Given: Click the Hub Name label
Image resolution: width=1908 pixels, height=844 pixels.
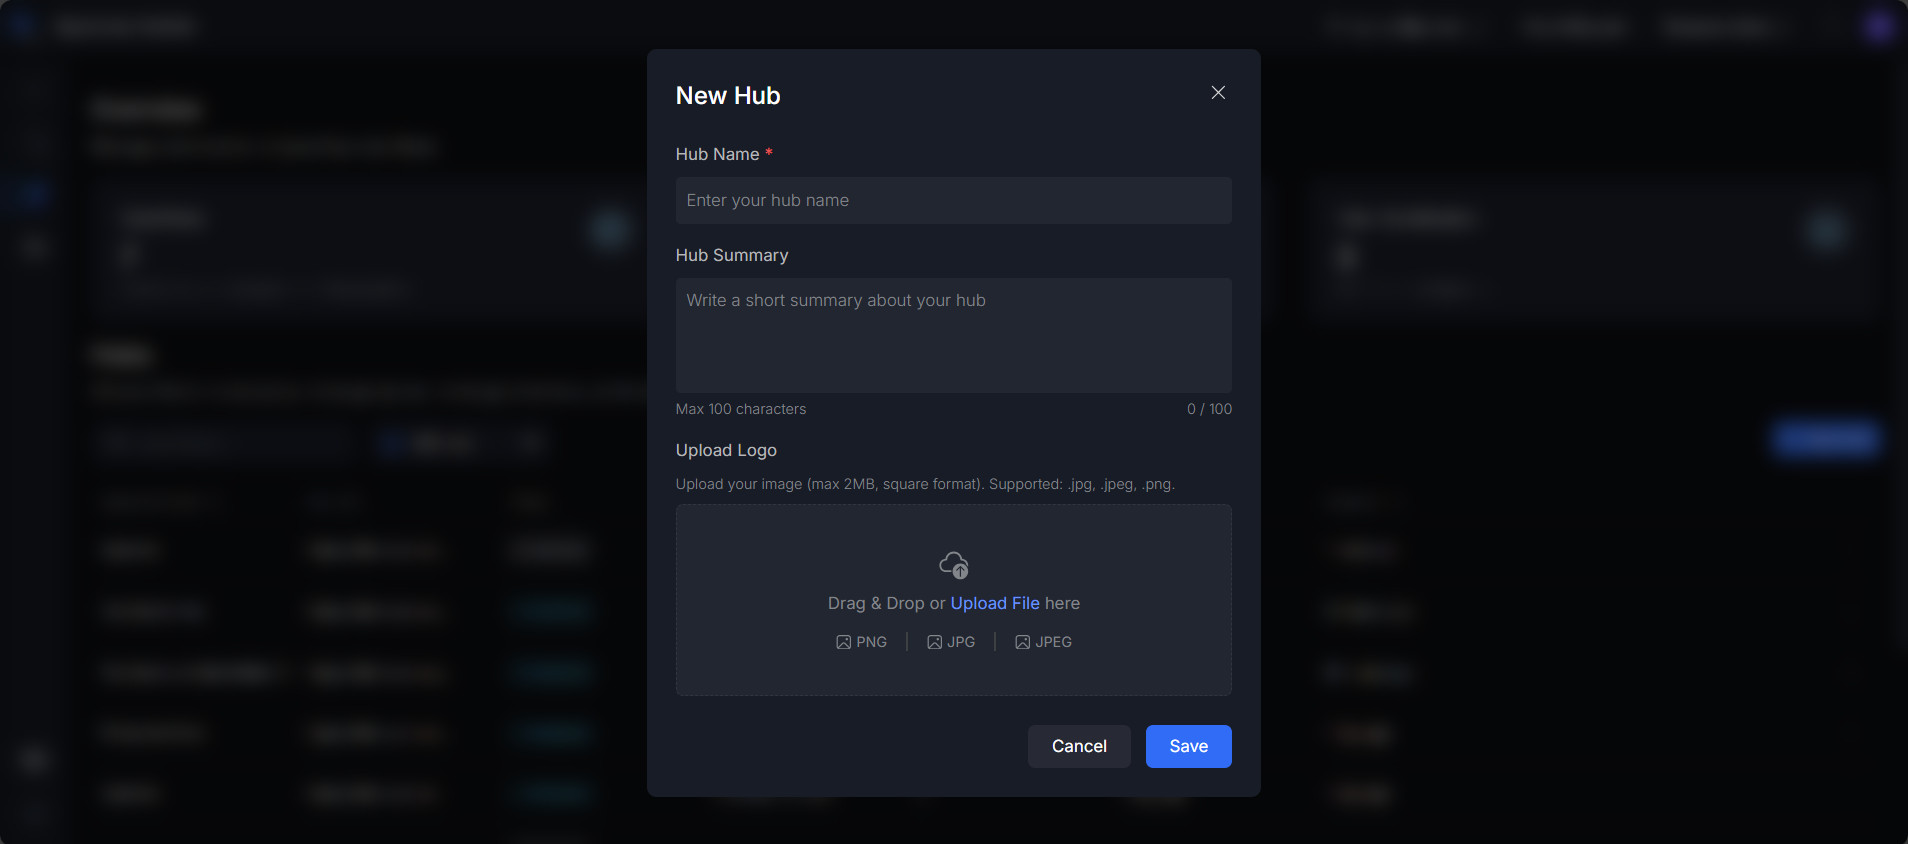Looking at the screenshot, I should coord(717,154).
